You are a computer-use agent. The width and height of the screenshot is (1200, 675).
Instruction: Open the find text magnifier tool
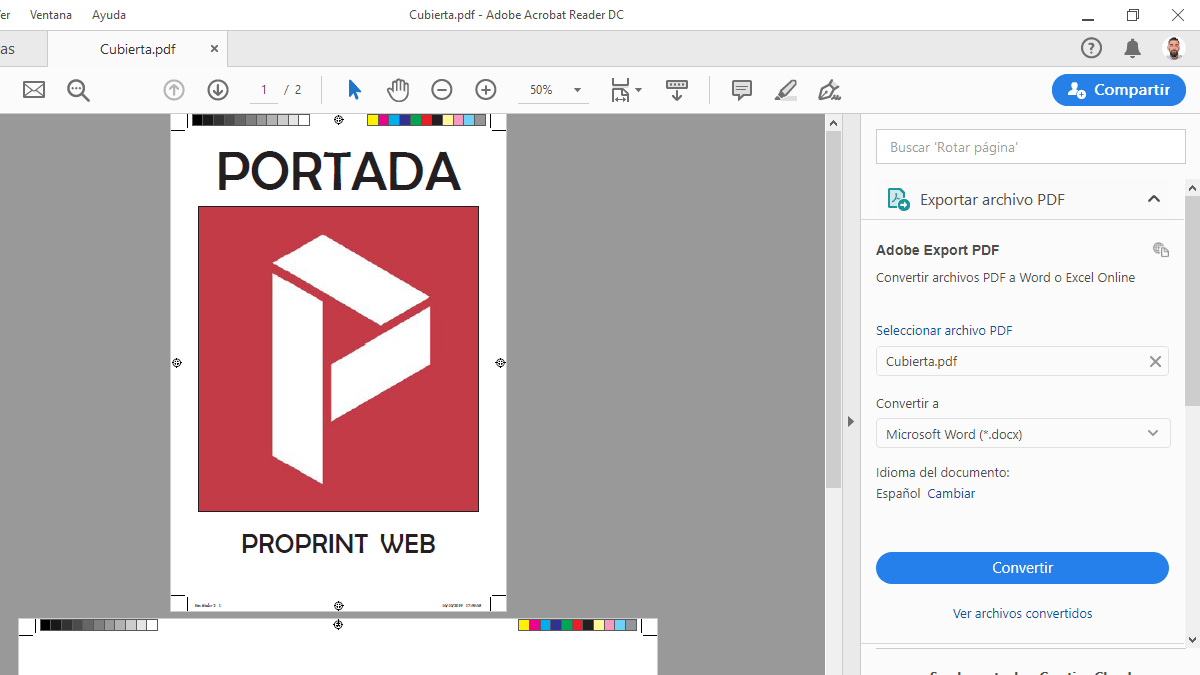[78, 90]
